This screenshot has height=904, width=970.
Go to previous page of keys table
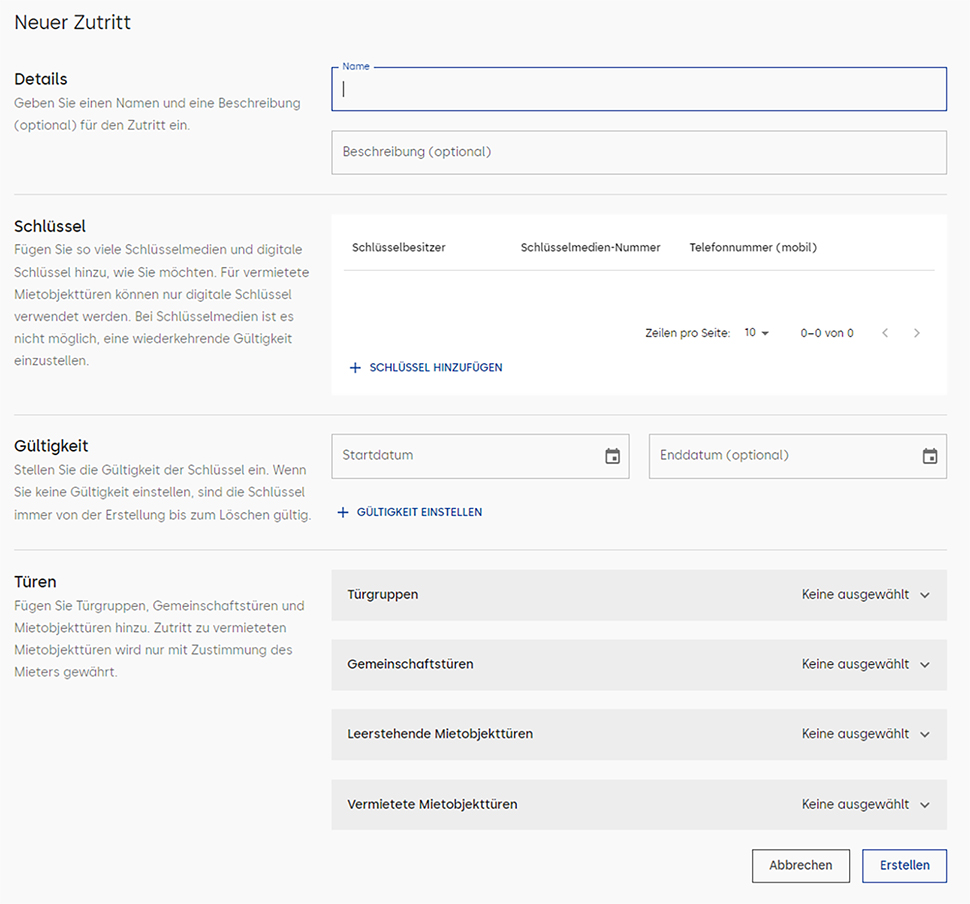[885, 333]
